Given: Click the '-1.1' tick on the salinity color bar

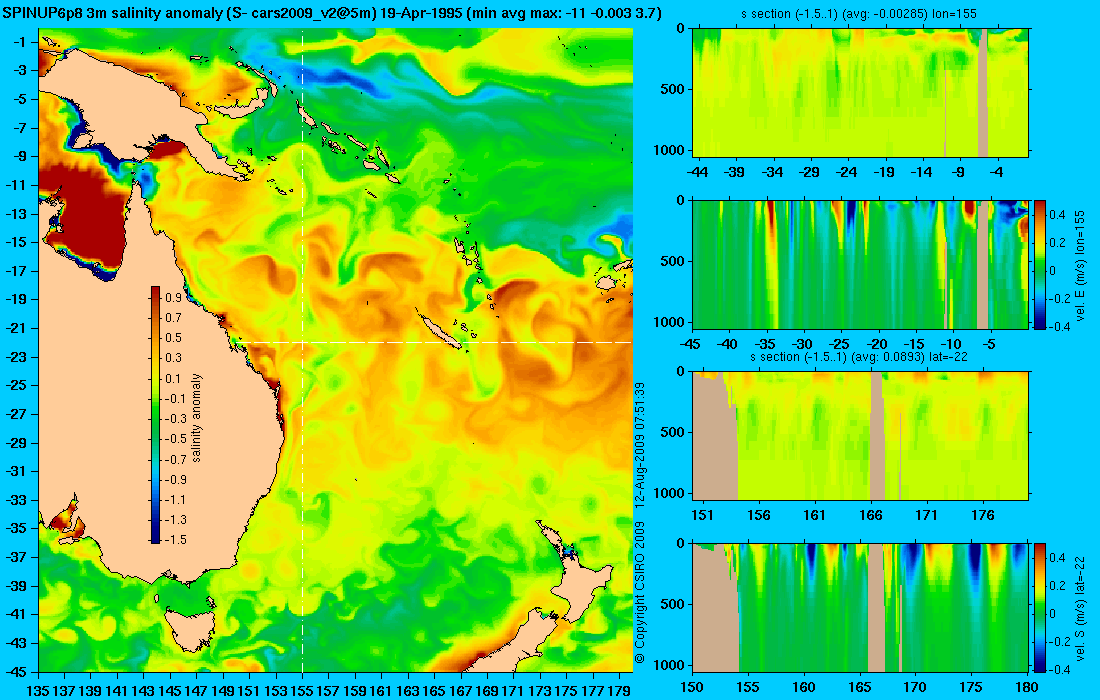Looking at the screenshot, I should point(175,499).
